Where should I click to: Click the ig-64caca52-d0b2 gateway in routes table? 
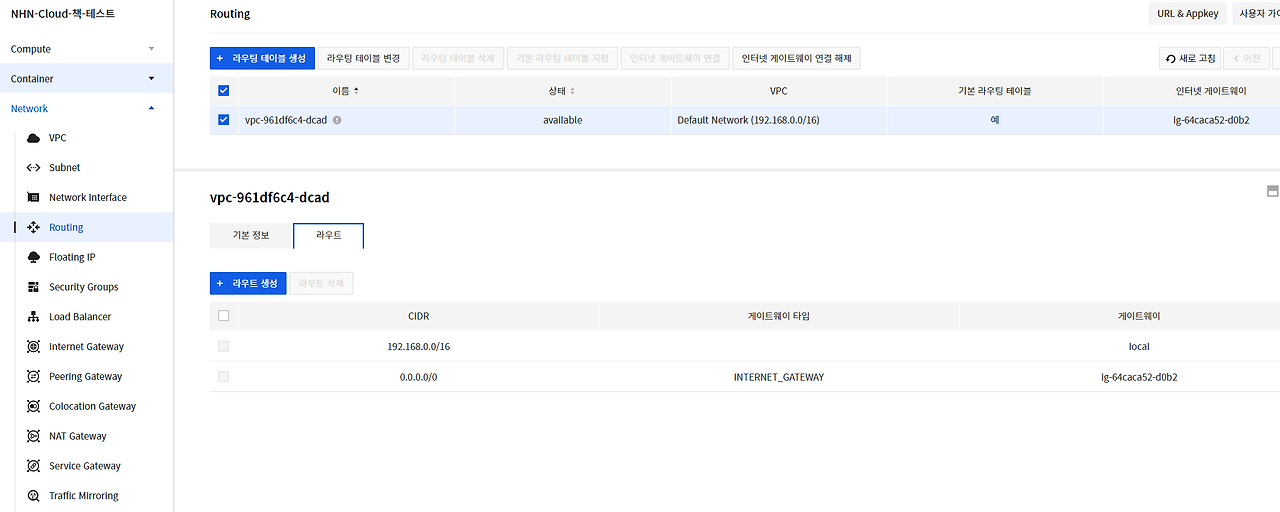pos(1139,377)
